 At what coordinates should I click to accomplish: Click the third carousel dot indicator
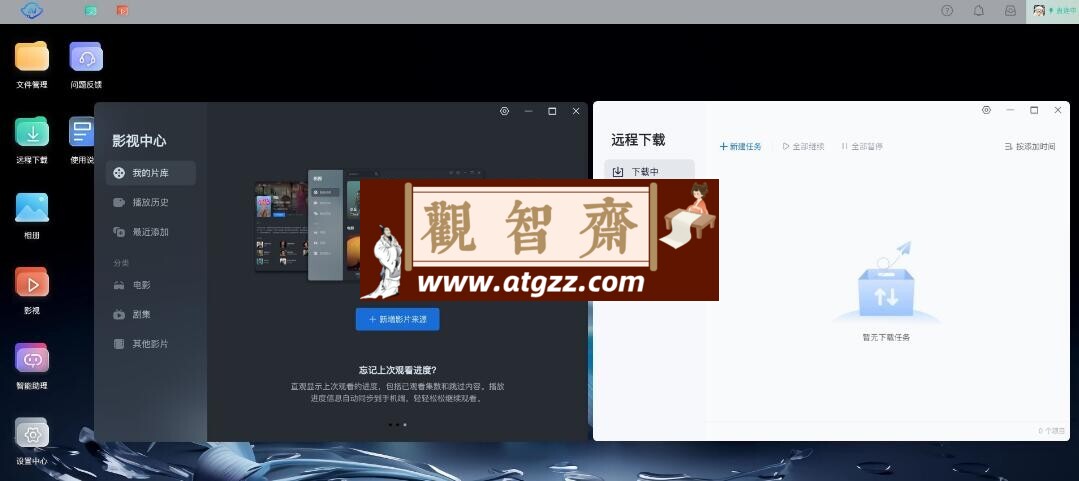tap(405, 425)
